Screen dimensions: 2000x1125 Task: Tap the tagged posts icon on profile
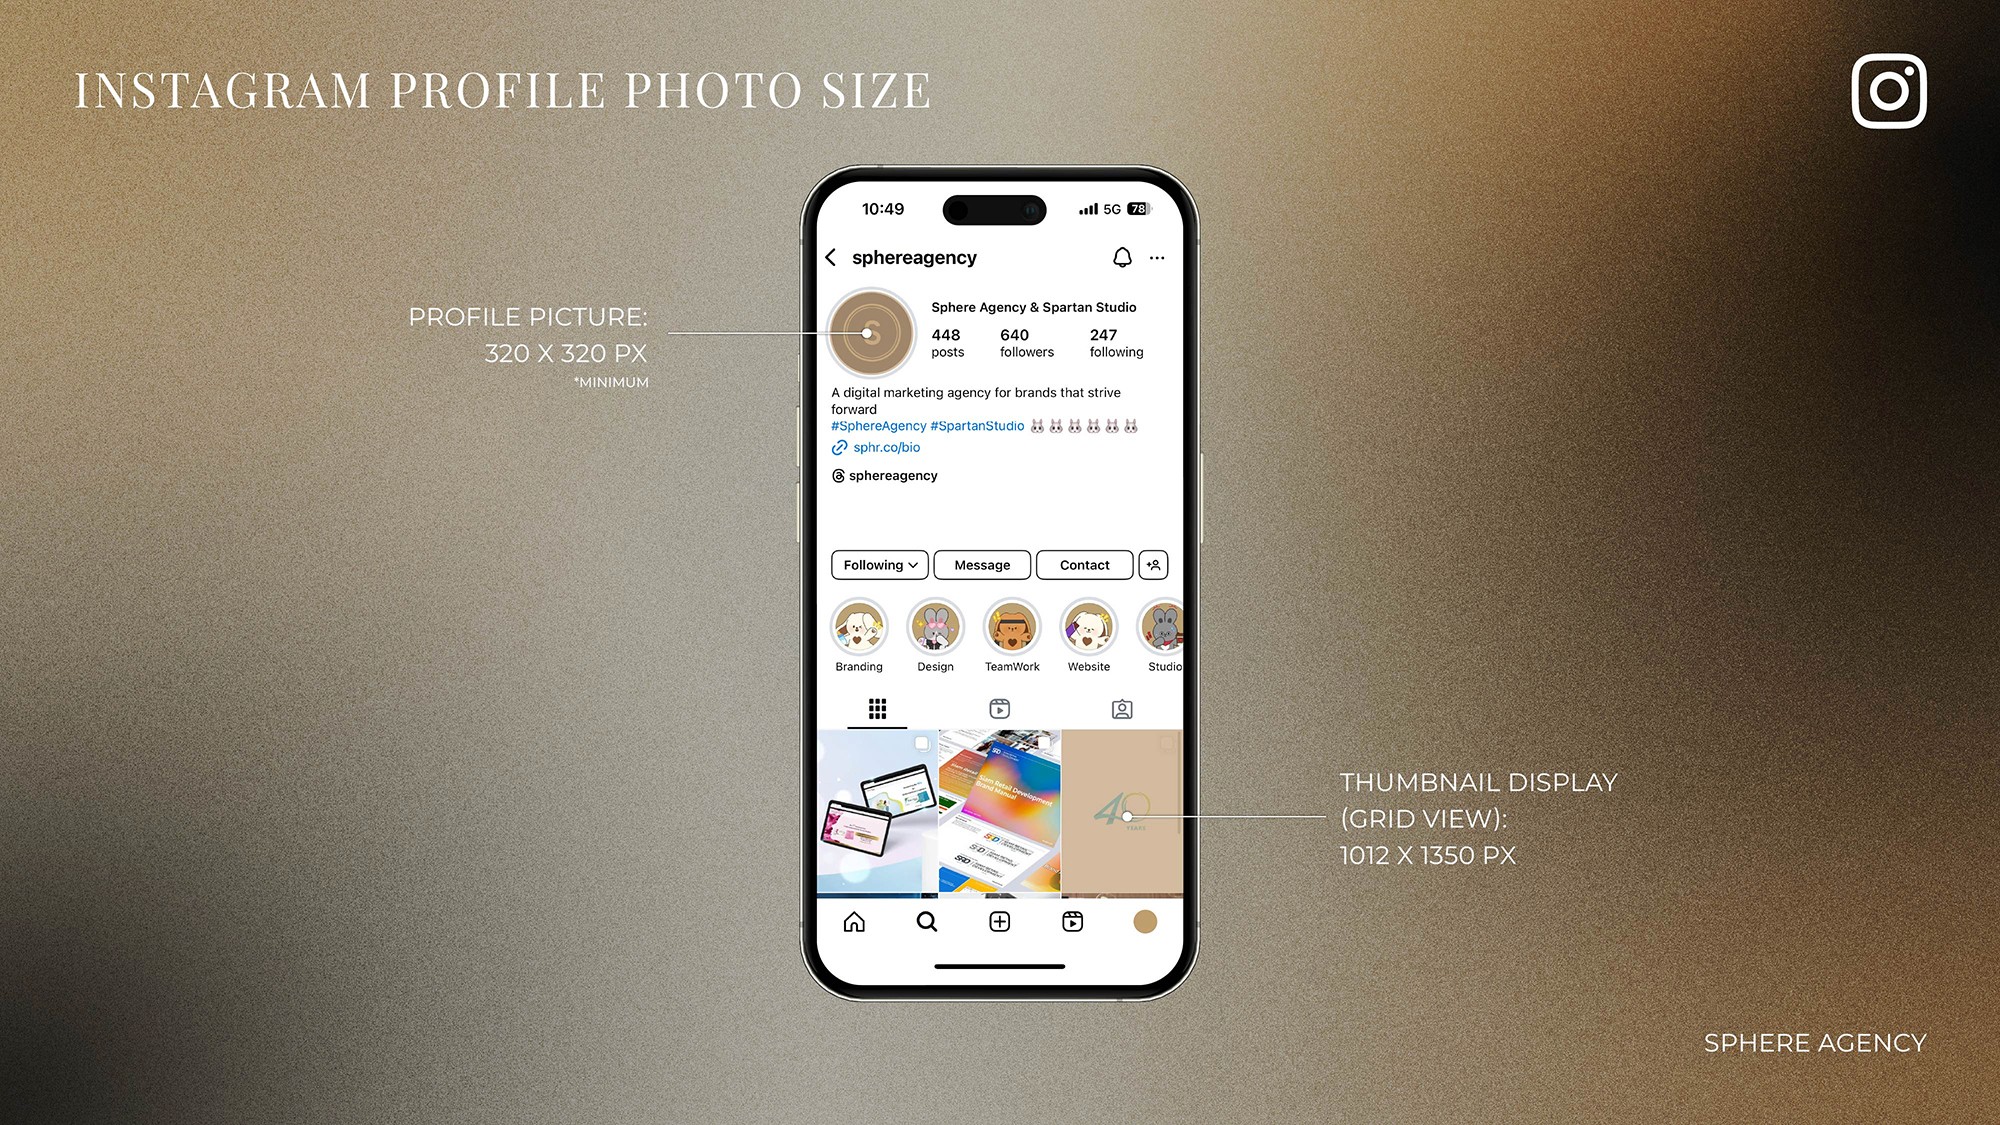pos(1122,709)
